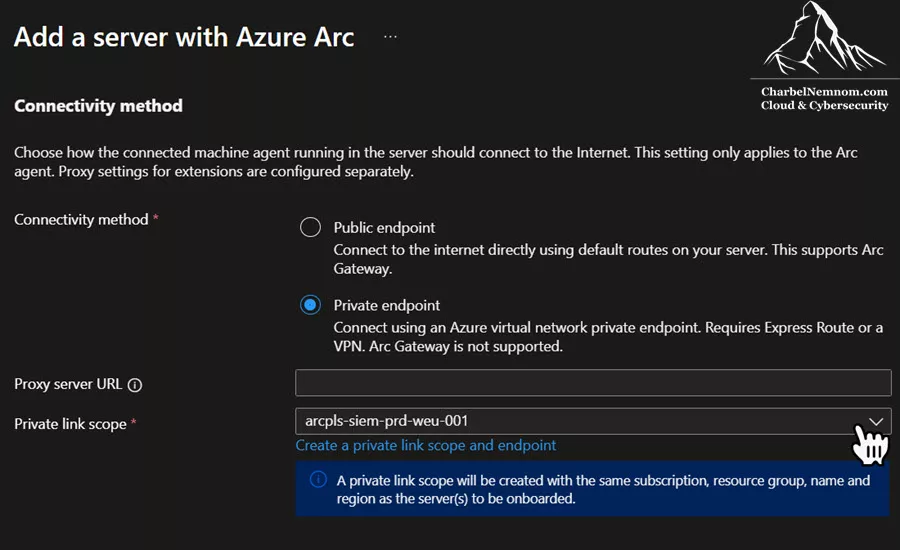Select the Private endpoint radio button
The image size is (900, 550).
(310, 305)
